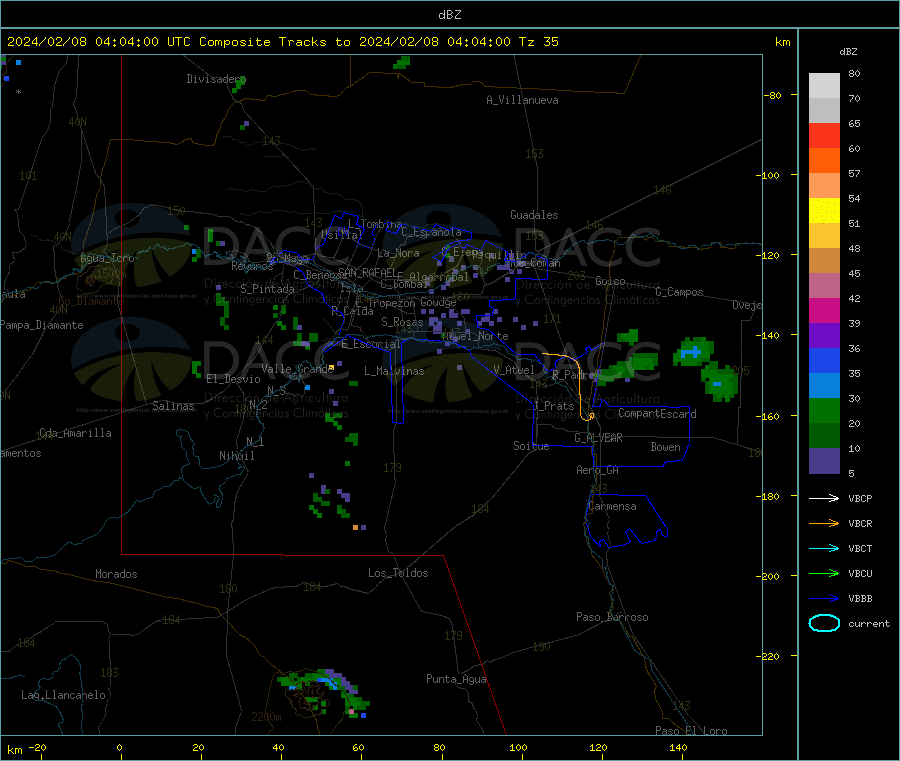The height and width of the screenshot is (761, 900).
Task: Click the Carmensa place label
Action: click(x=612, y=506)
